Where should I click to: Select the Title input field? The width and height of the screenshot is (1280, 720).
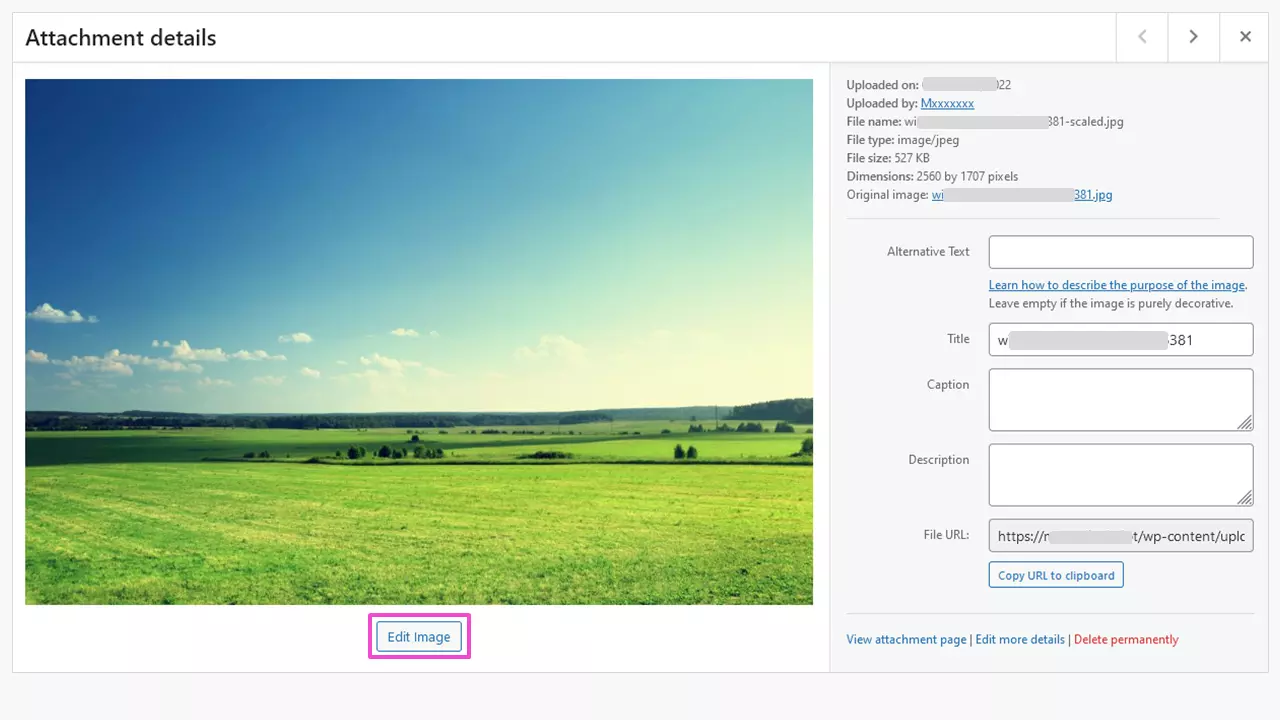point(1120,339)
